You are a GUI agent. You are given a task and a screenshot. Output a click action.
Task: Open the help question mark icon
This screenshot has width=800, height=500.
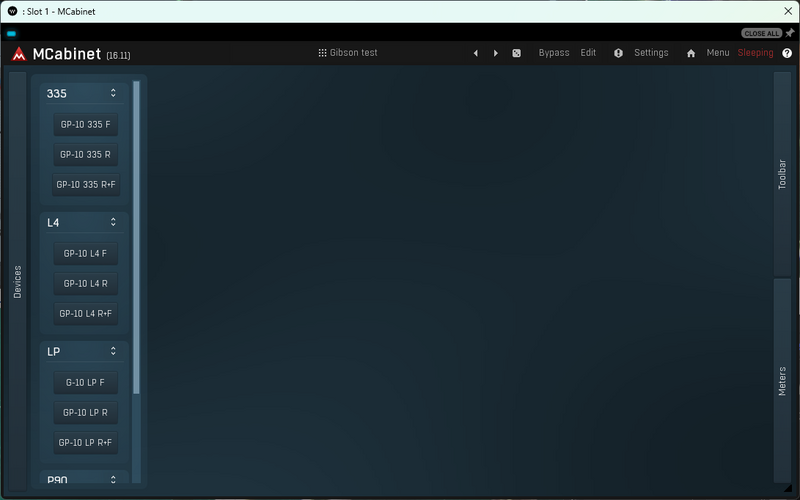(787, 53)
